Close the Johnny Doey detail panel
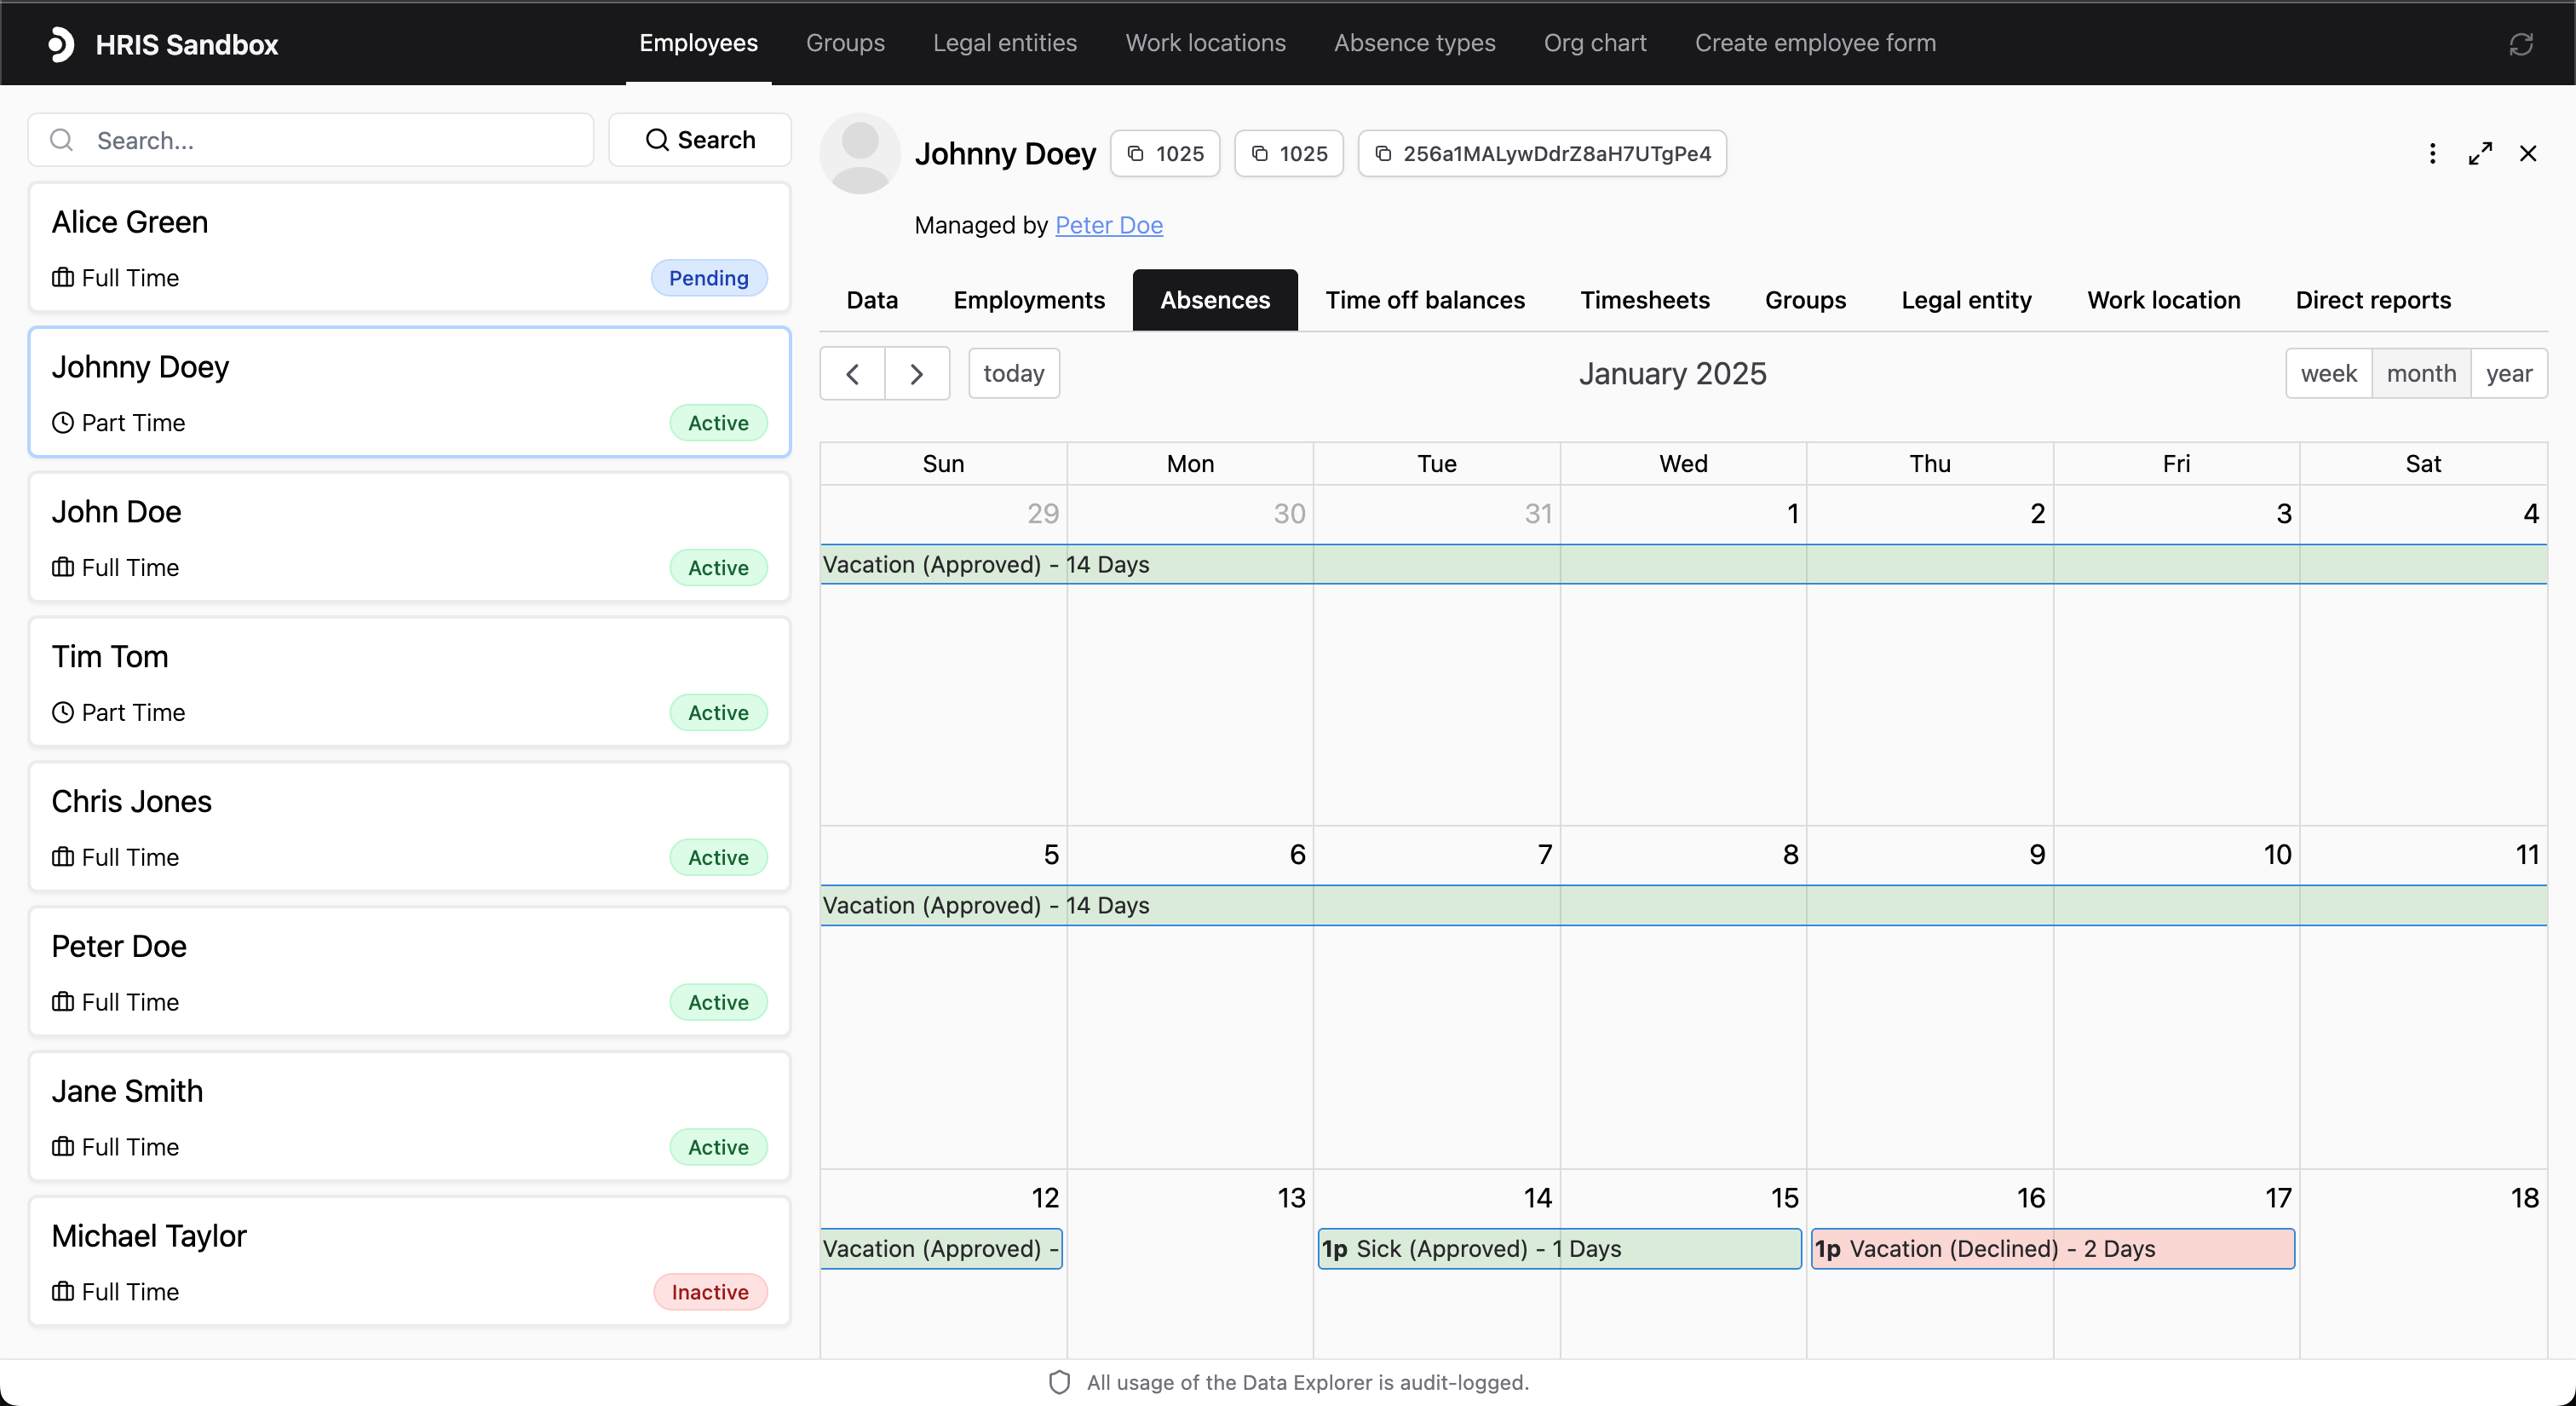This screenshot has height=1406, width=2576. point(2528,153)
